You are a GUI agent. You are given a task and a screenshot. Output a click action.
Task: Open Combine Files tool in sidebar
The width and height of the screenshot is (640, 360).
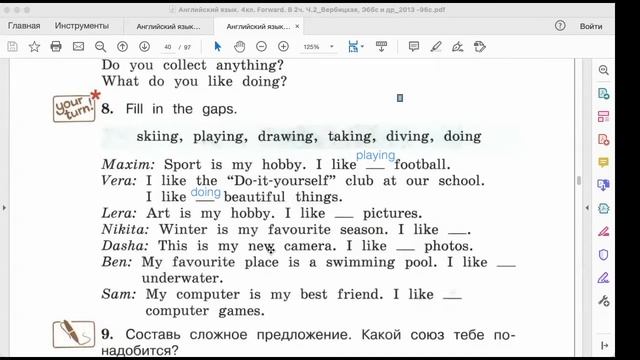(604, 185)
